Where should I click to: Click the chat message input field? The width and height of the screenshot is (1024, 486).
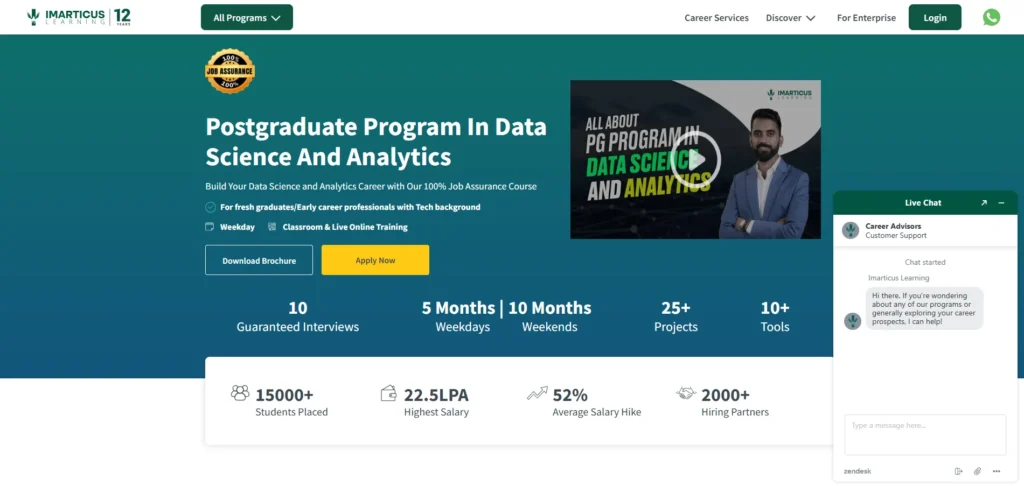click(925, 435)
